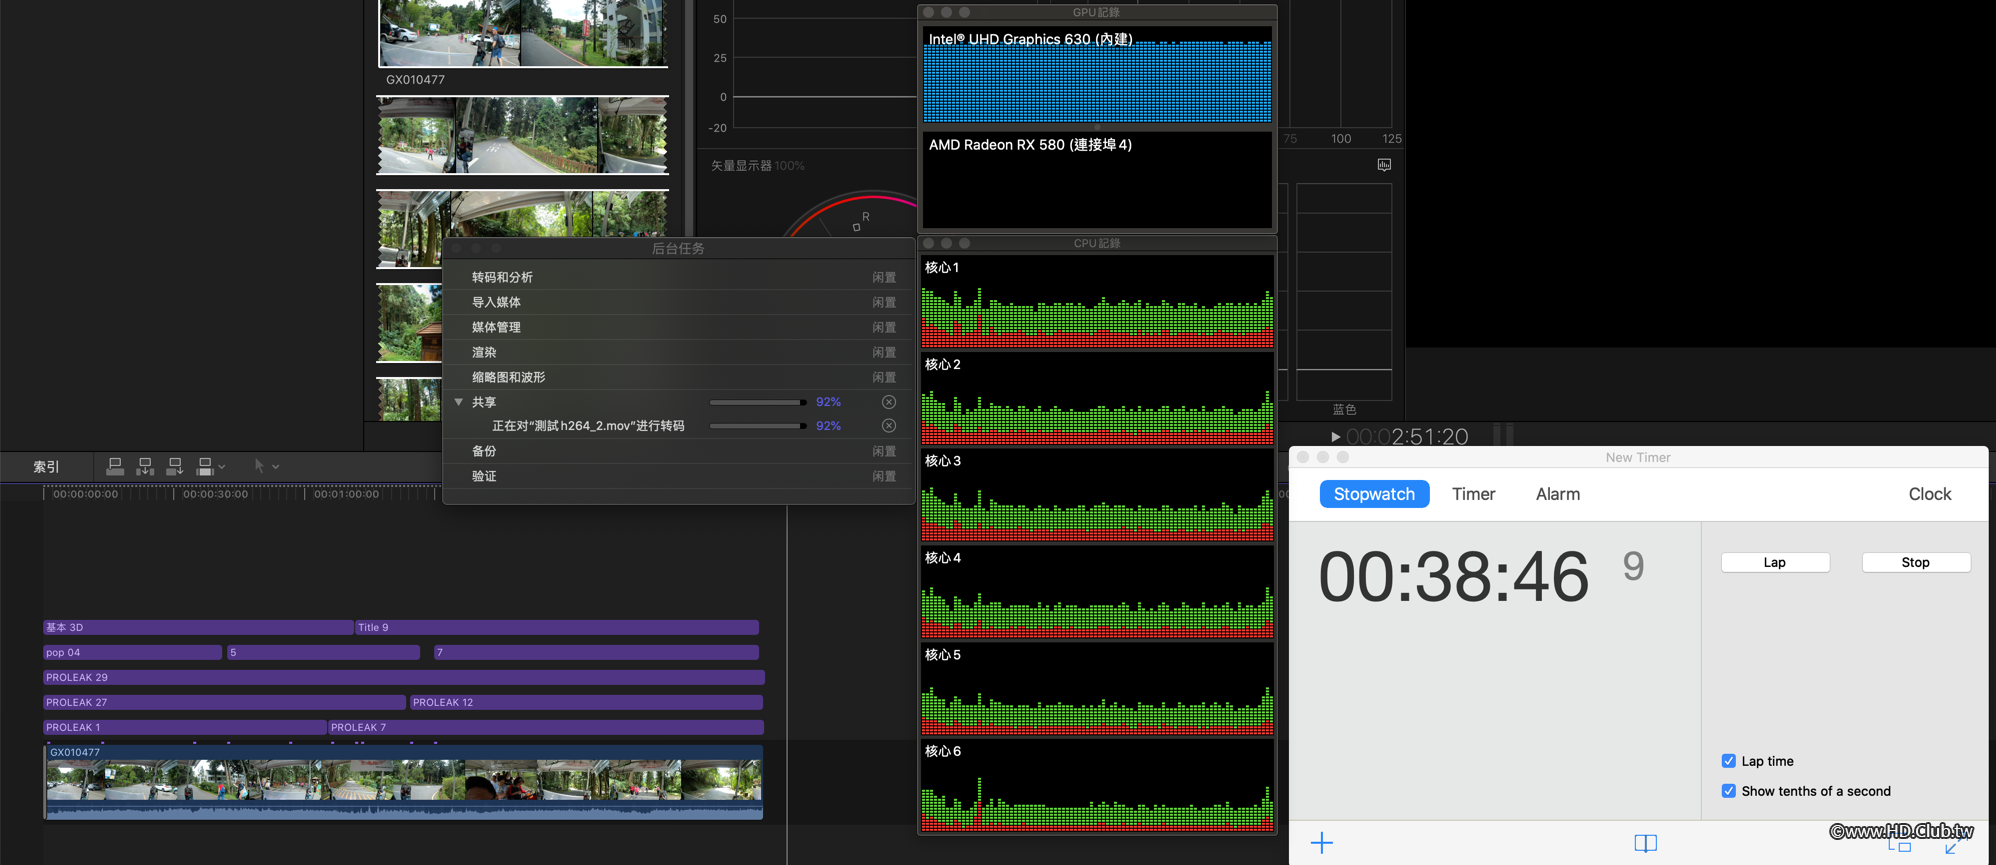Open the overwrite edit options dropdown chevron

click(x=222, y=466)
